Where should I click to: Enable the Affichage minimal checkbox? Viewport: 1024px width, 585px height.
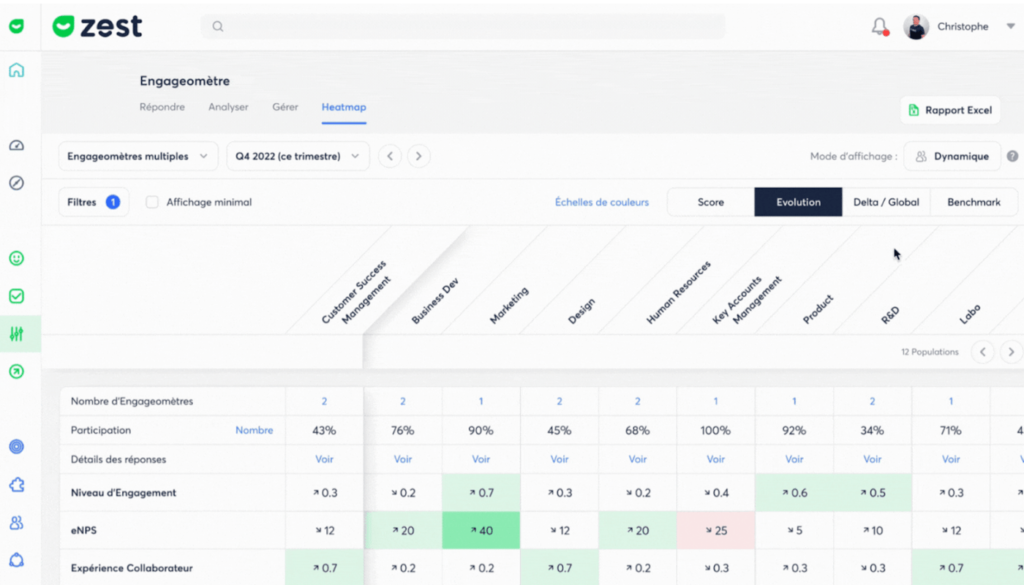pos(151,202)
